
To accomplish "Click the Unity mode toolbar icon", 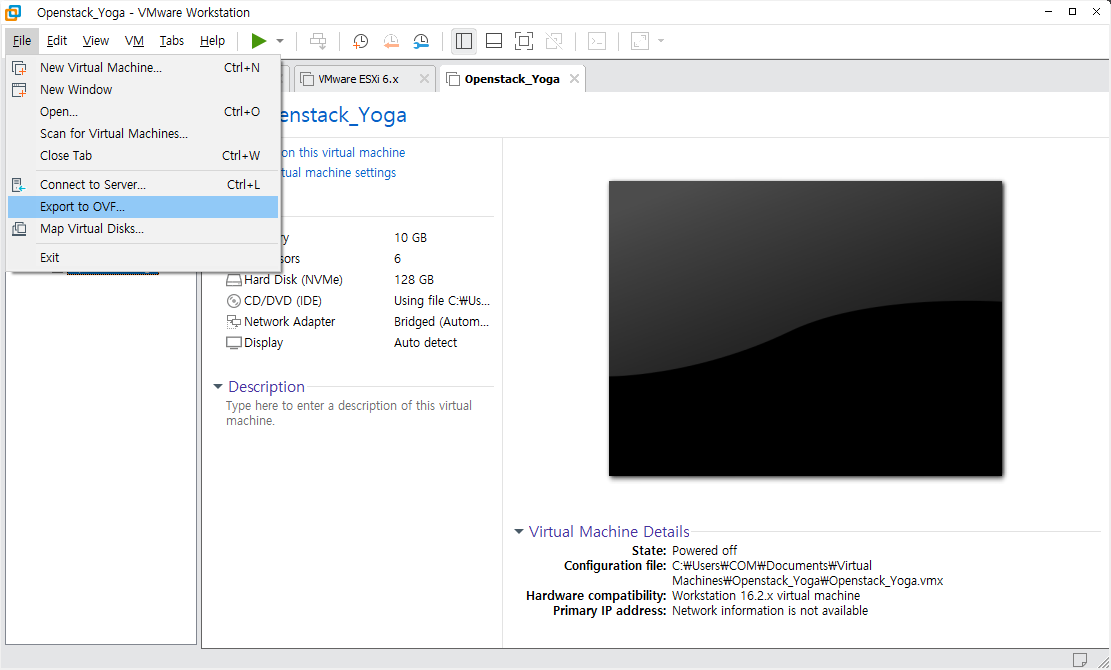I will (554, 41).
